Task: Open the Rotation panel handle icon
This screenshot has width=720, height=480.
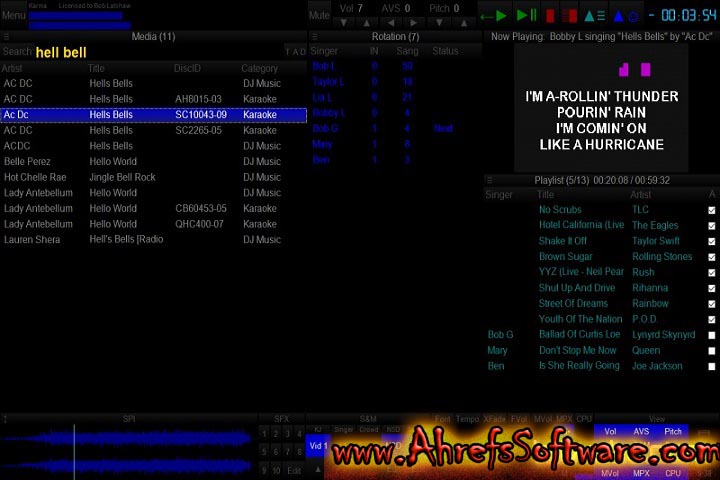Action: point(314,36)
